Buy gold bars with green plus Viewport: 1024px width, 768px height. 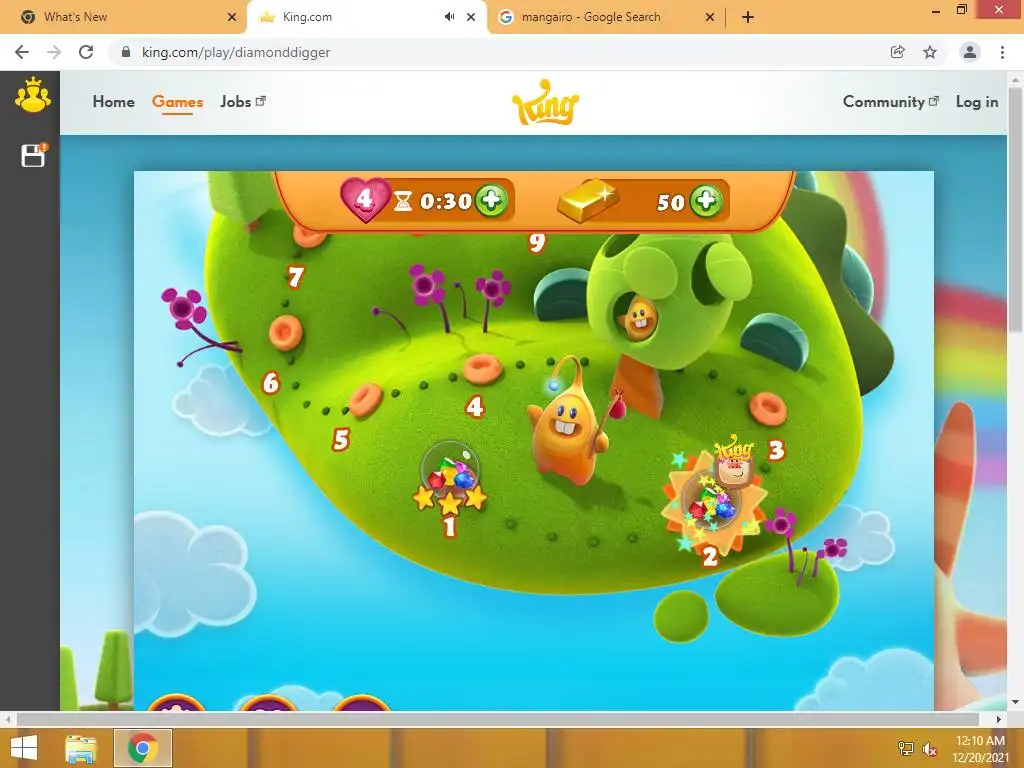[x=706, y=200]
